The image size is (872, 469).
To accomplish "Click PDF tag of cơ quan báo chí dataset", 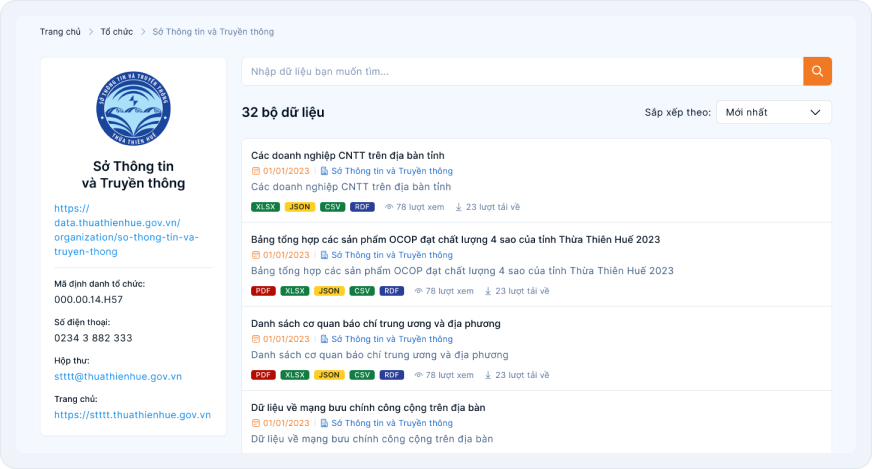I will [x=263, y=375].
